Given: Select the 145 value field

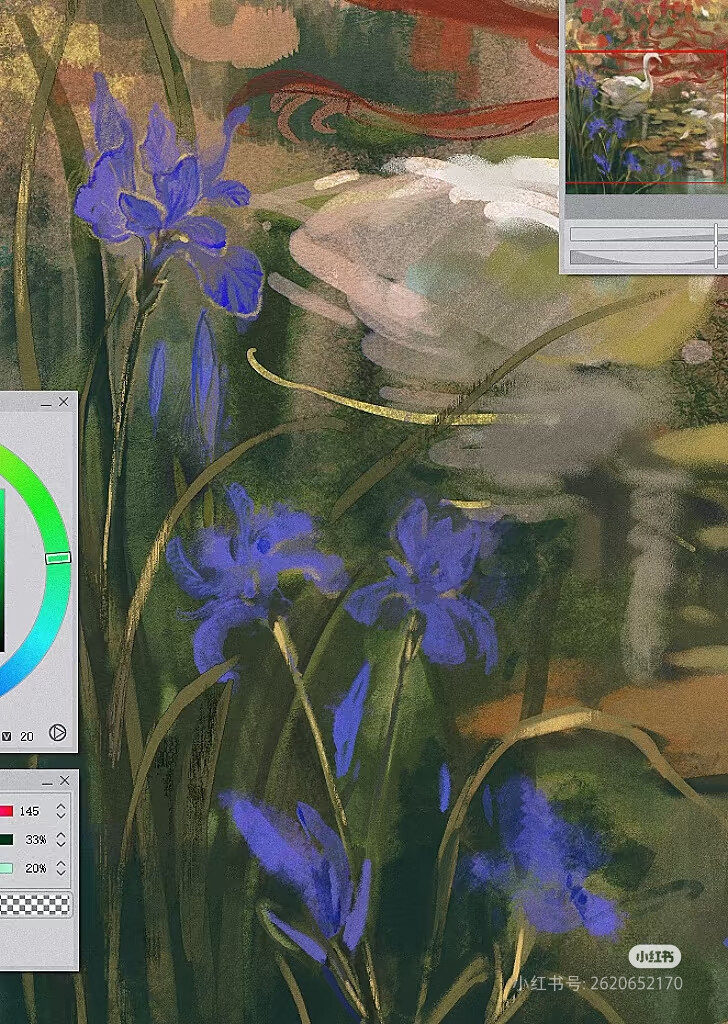Looking at the screenshot, I should click(29, 811).
